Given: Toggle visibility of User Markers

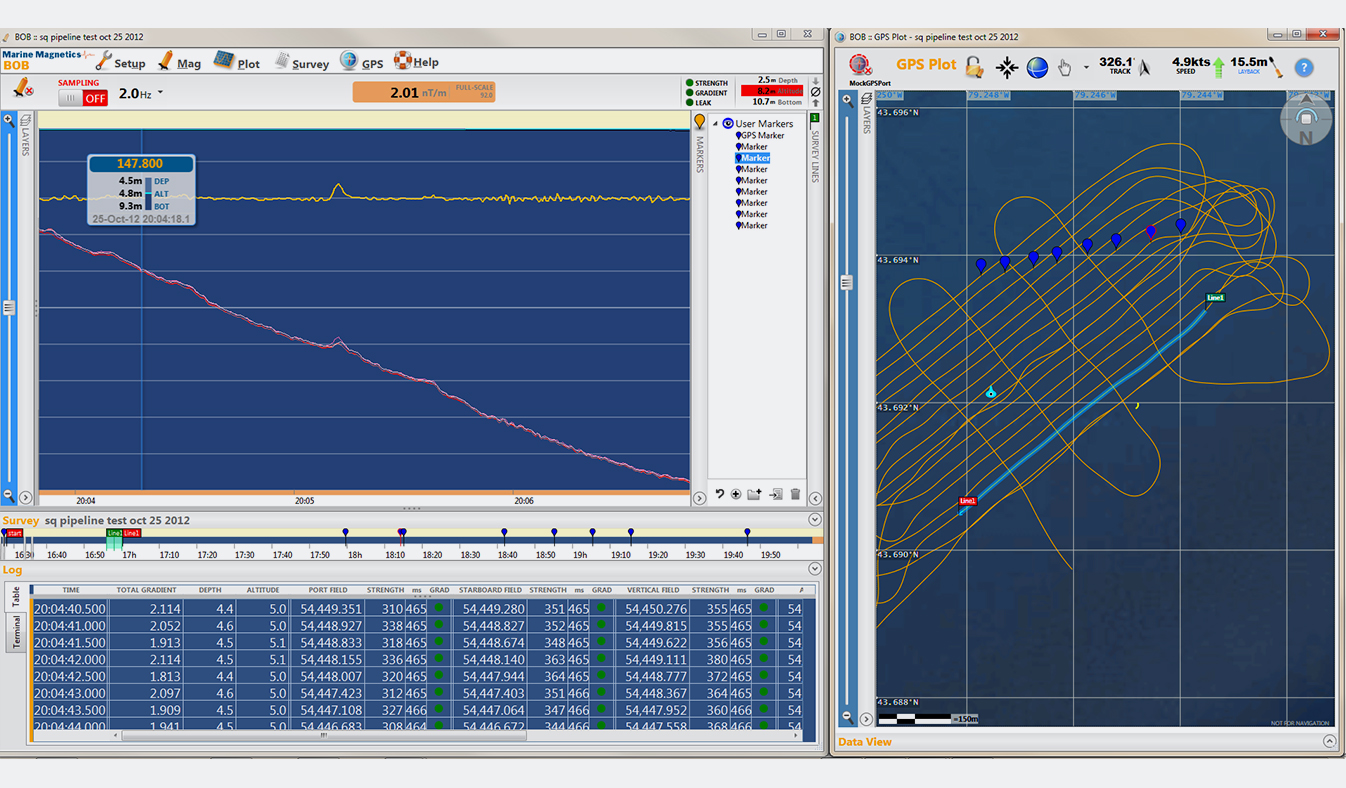Looking at the screenshot, I should click(726, 123).
